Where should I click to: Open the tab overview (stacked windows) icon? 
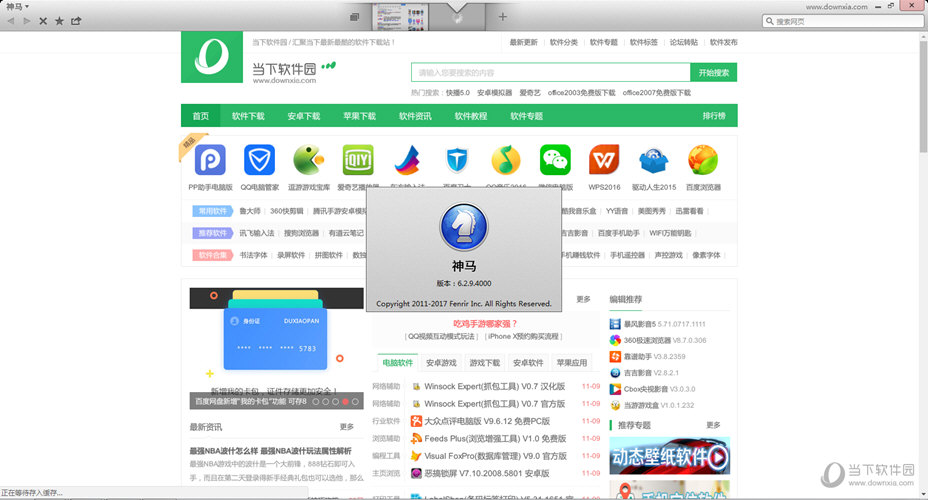click(354, 17)
